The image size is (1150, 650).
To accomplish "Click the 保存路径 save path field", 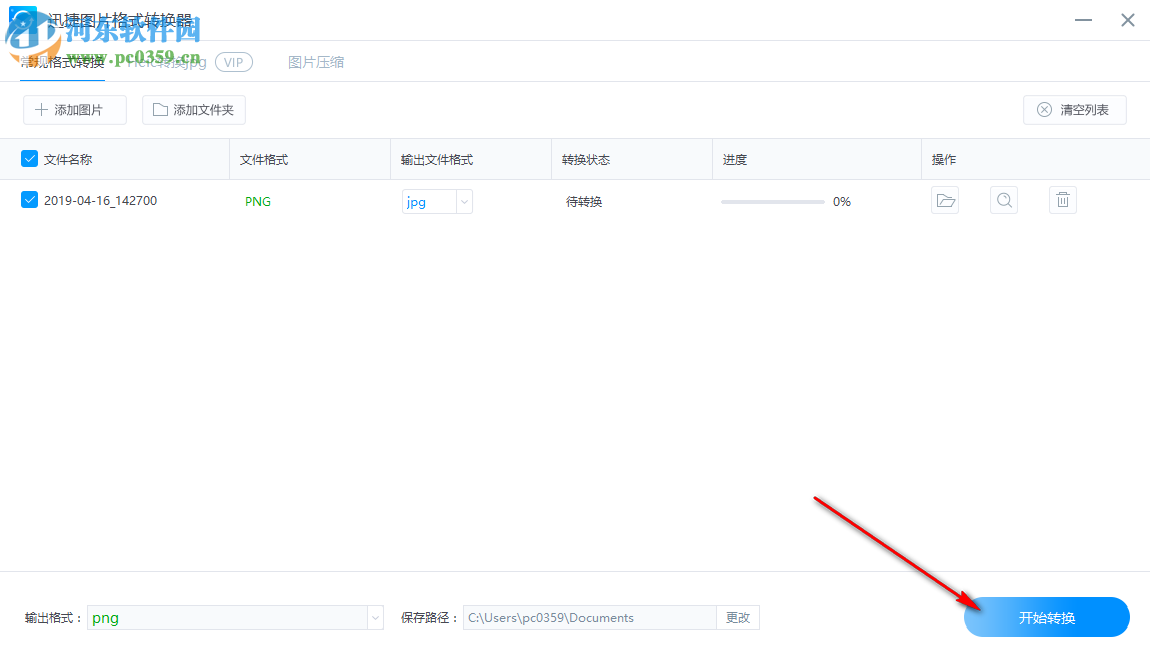I will [x=590, y=617].
